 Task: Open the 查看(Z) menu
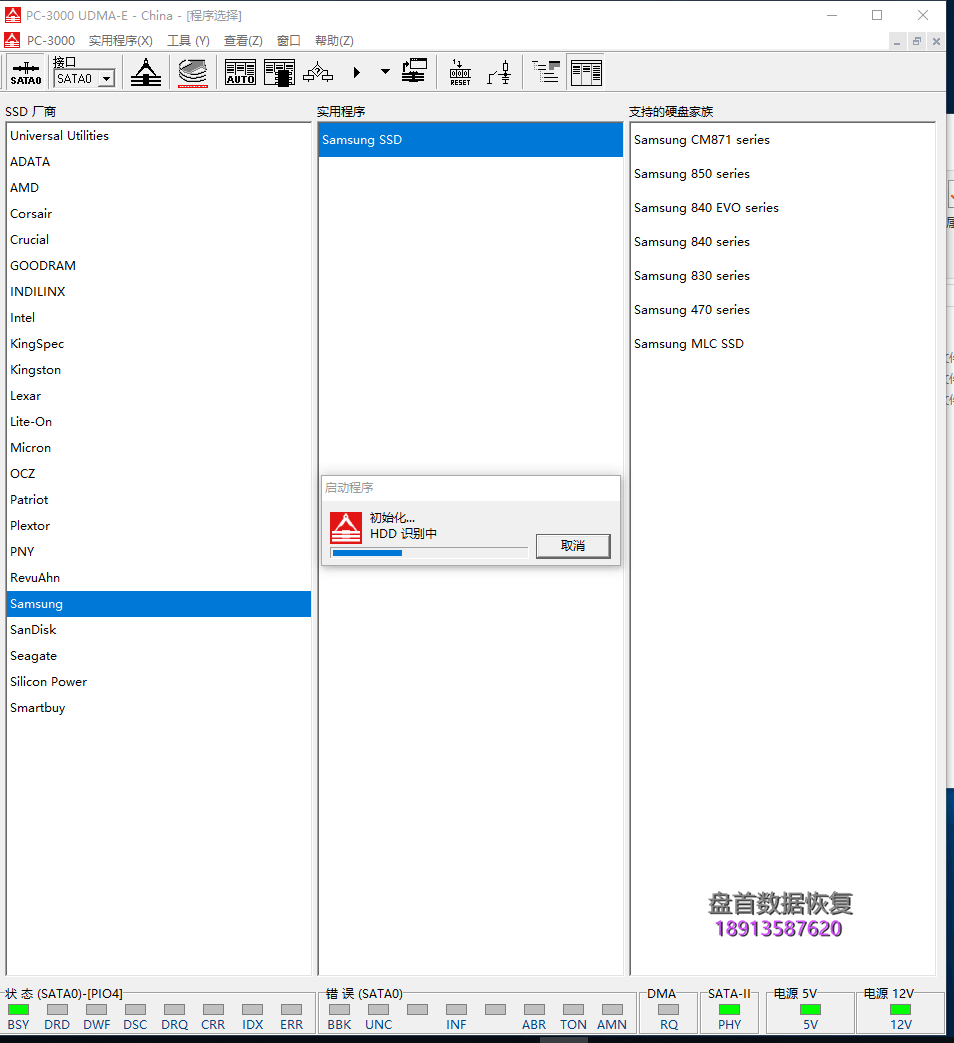[x=243, y=41]
